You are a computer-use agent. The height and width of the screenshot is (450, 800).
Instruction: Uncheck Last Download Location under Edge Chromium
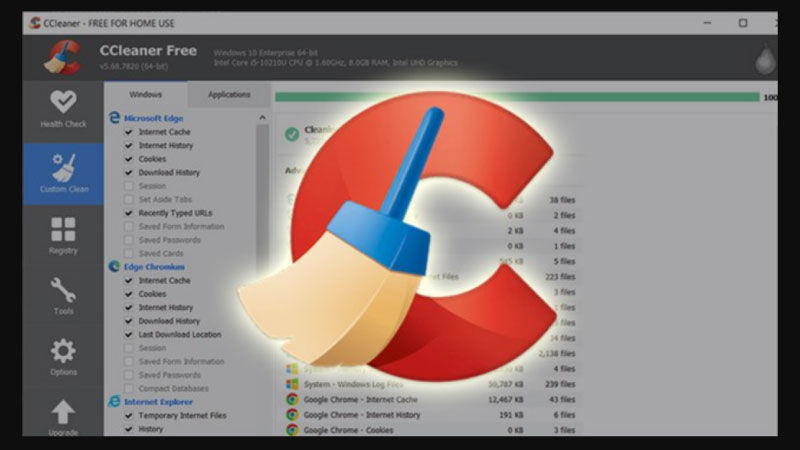129,334
